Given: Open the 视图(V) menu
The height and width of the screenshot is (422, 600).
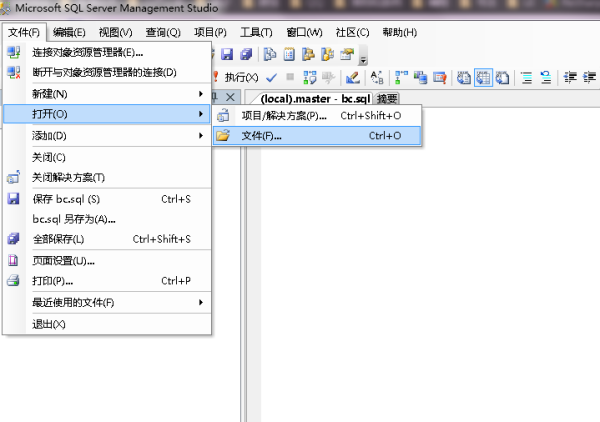Looking at the screenshot, I should [116, 33].
